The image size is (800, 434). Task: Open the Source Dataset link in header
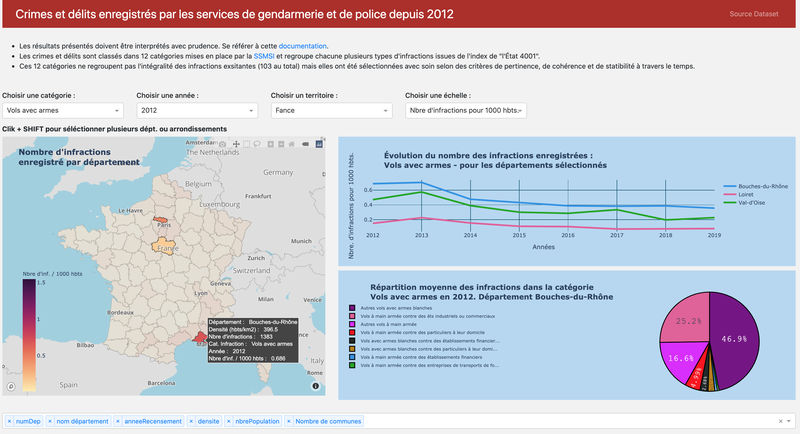[754, 14]
